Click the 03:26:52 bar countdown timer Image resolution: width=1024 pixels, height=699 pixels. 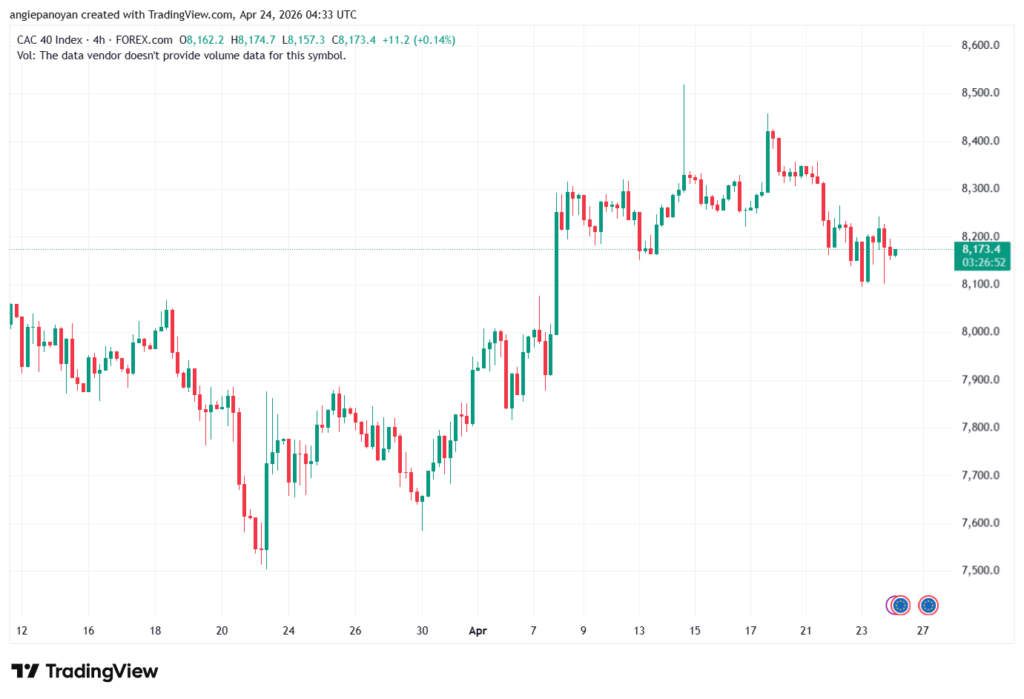tap(983, 262)
